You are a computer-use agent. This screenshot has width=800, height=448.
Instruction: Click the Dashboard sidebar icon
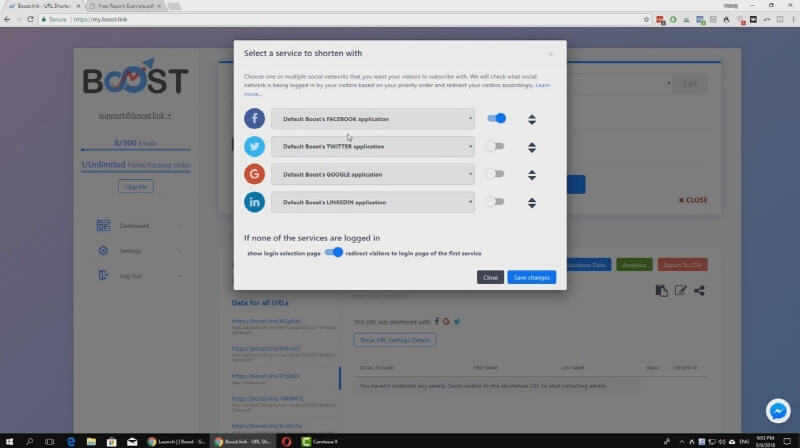[103, 226]
